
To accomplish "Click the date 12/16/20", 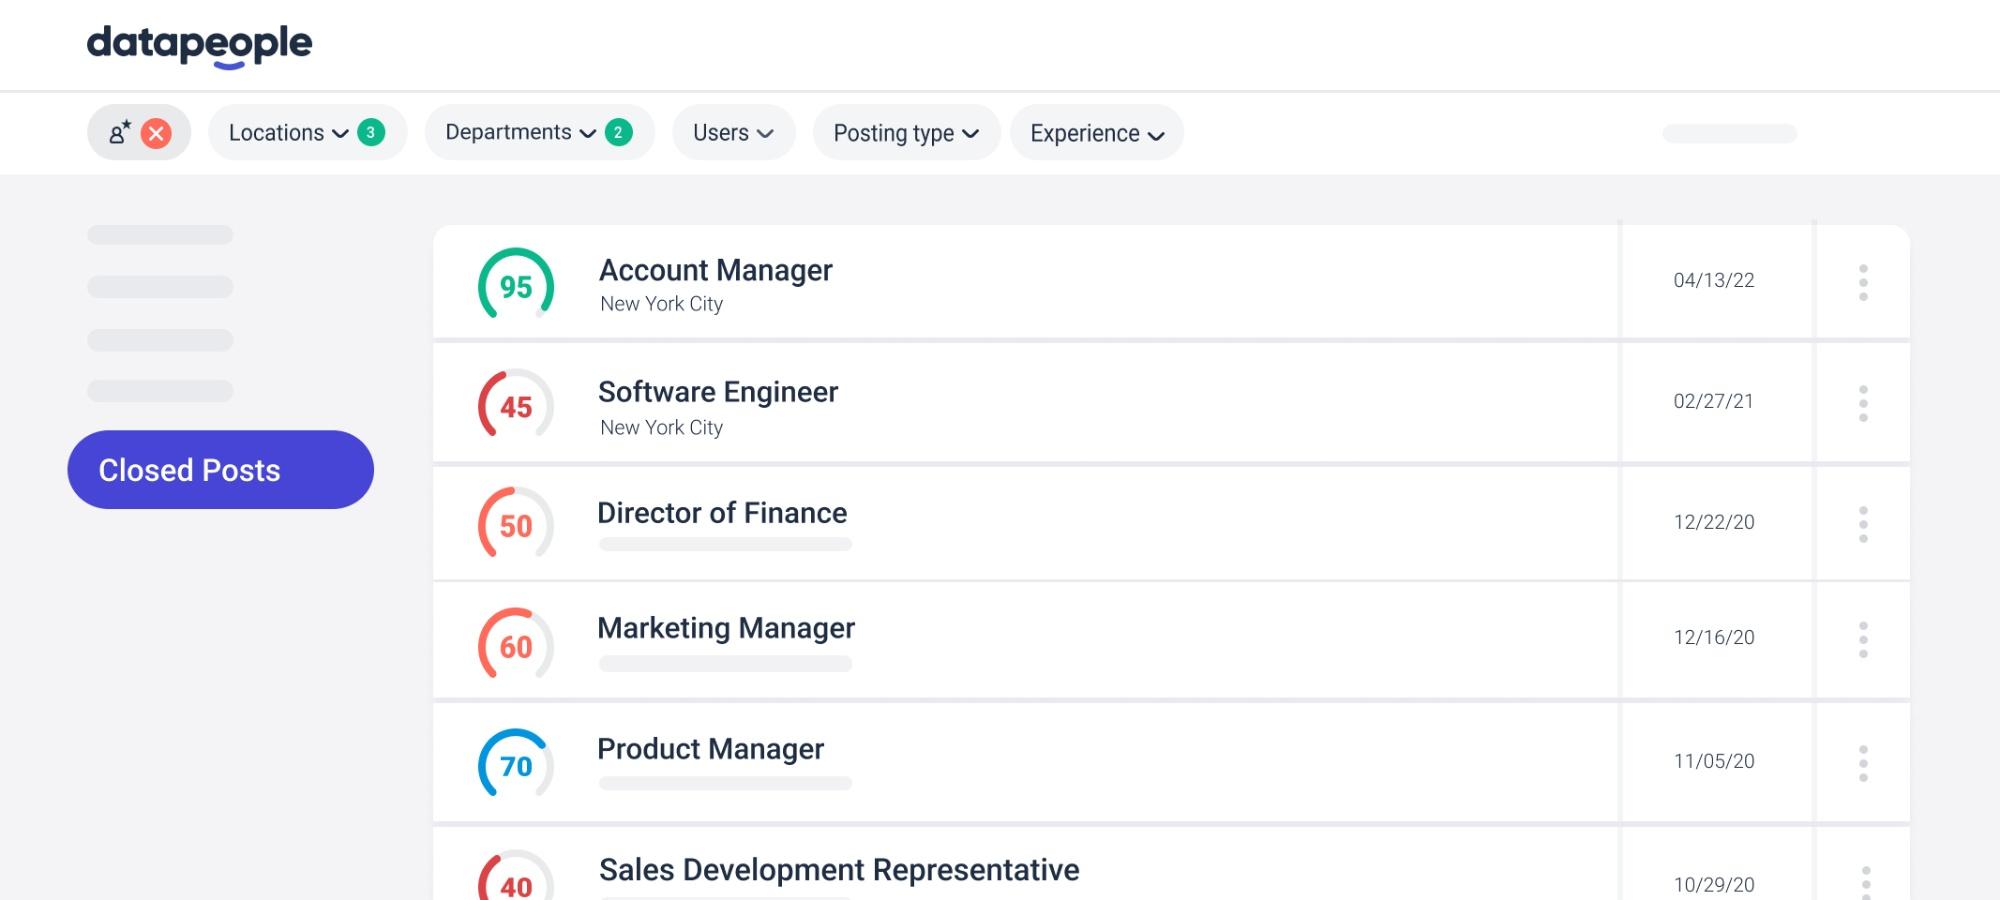I will [1714, 637].
